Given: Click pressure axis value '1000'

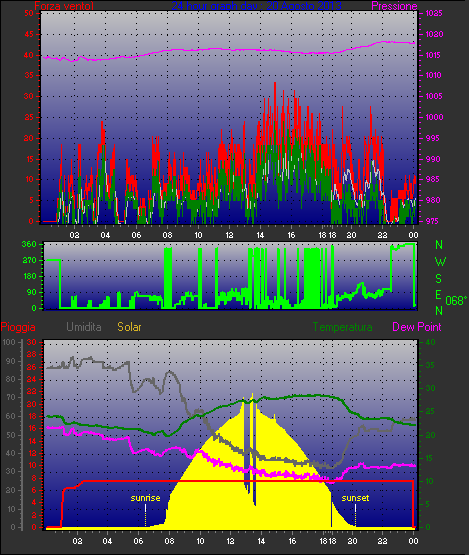Looking at the screenshot, I should (434, 117).
